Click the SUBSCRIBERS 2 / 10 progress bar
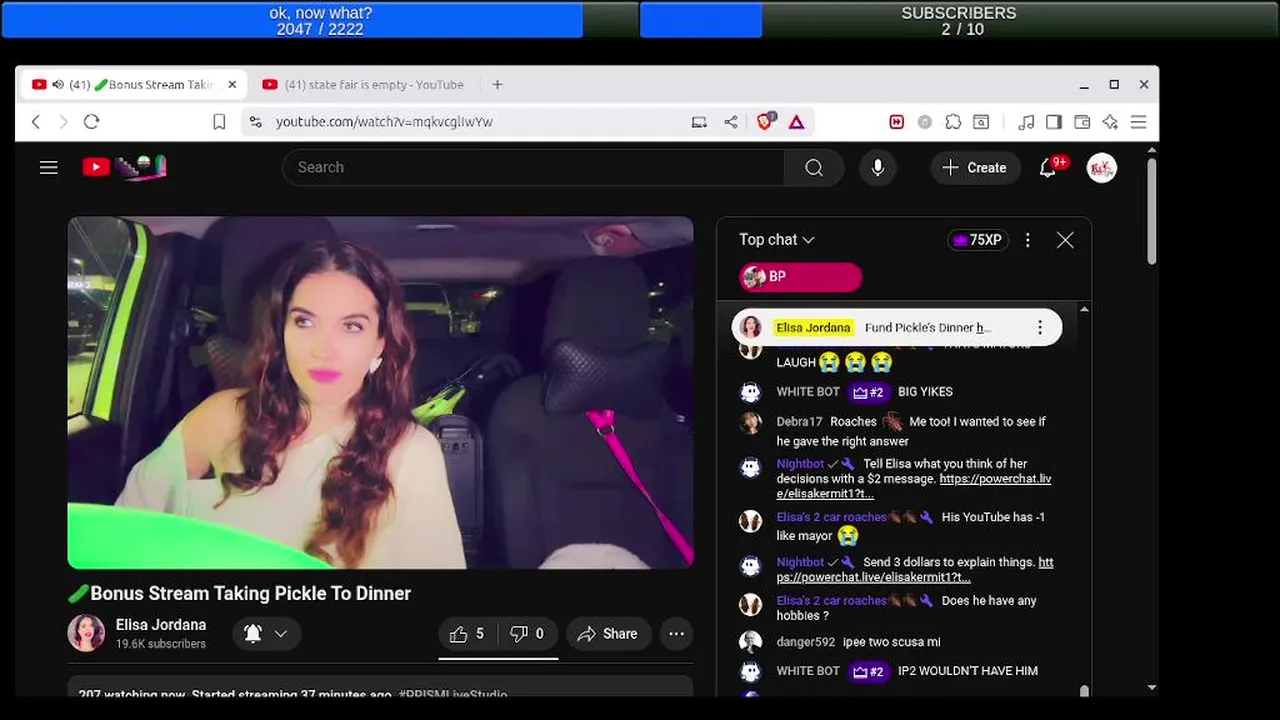This screenshot has width=1280, height=720. click(x=959, y=20)
